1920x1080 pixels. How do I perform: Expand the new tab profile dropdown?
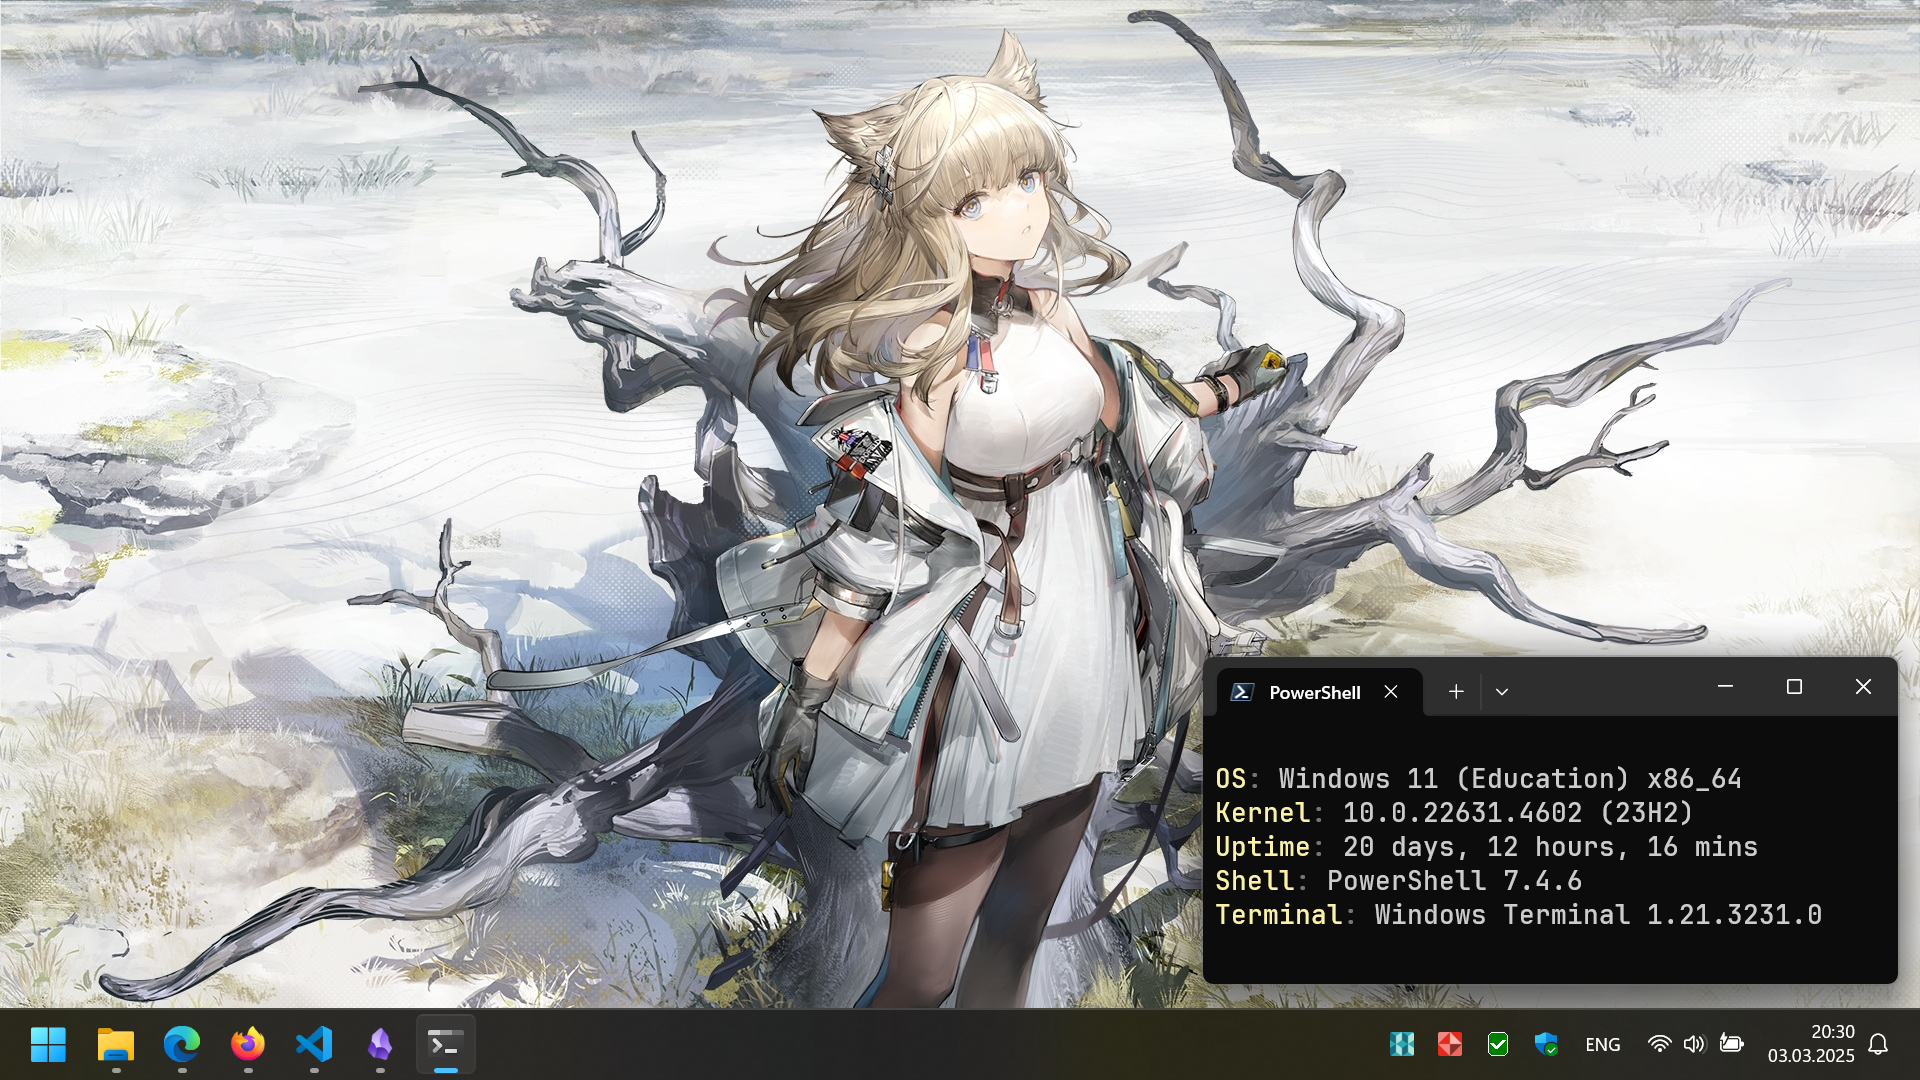1501,691
